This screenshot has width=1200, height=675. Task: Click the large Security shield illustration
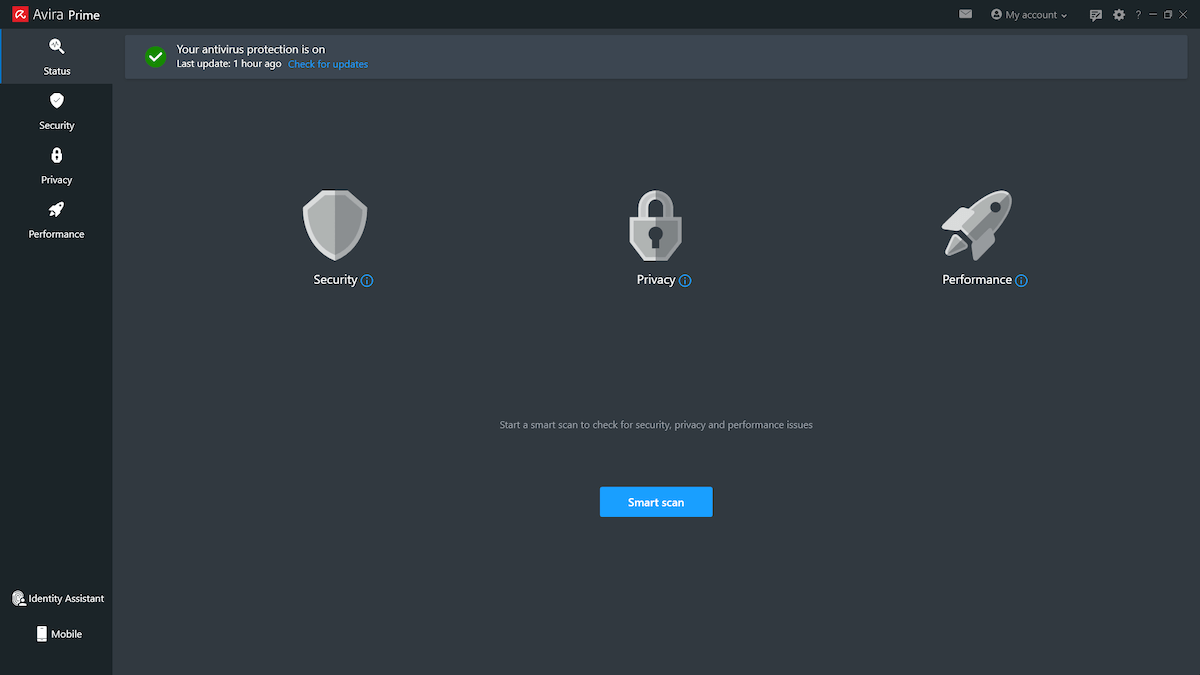coord(334,224)
